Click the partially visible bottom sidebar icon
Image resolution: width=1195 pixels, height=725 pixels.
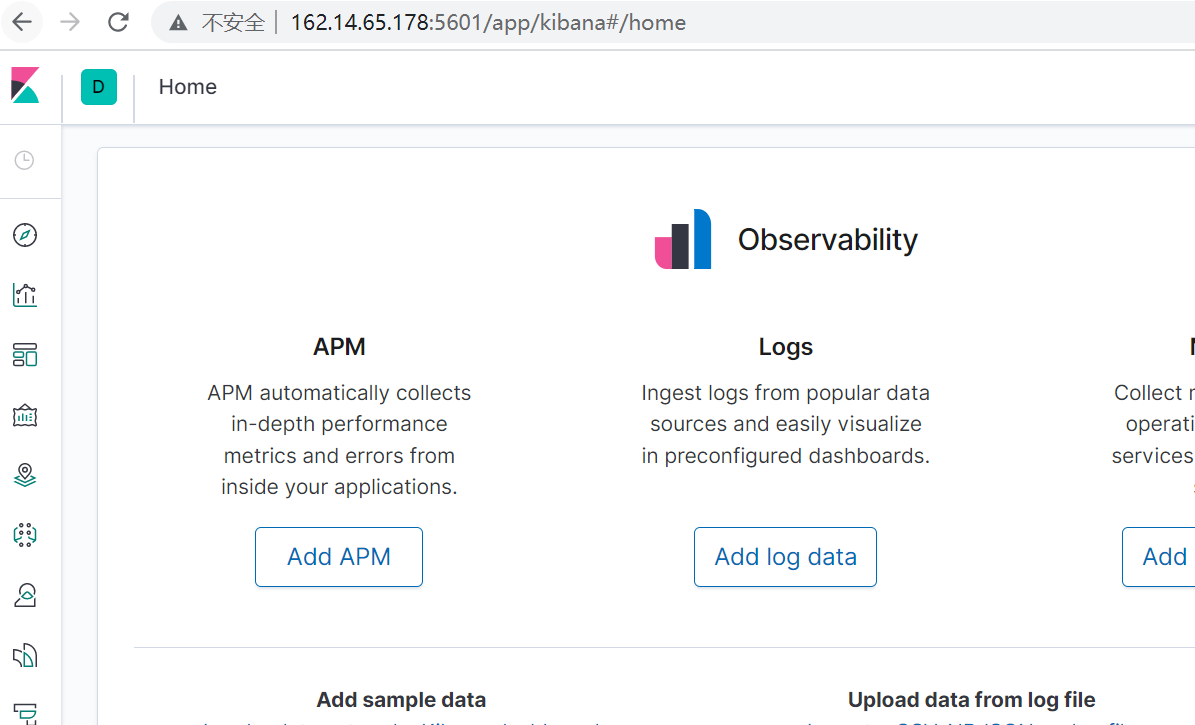(x=25, y=714)
